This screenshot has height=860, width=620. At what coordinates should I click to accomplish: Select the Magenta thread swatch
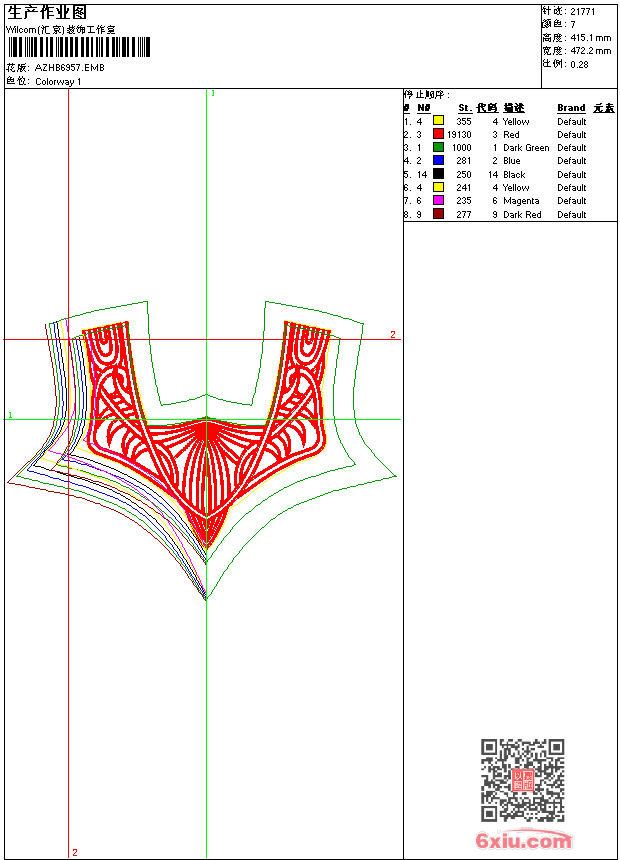click(438, 201)
